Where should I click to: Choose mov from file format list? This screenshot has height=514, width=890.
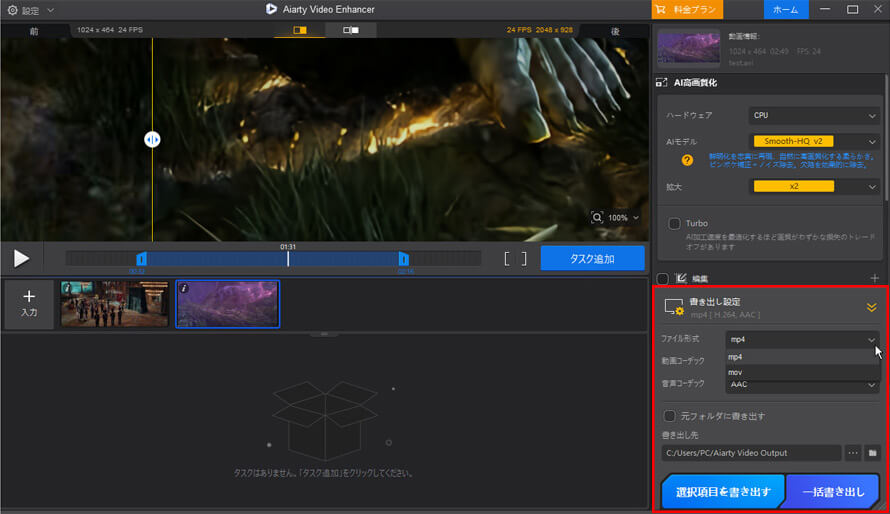point(802,372)
